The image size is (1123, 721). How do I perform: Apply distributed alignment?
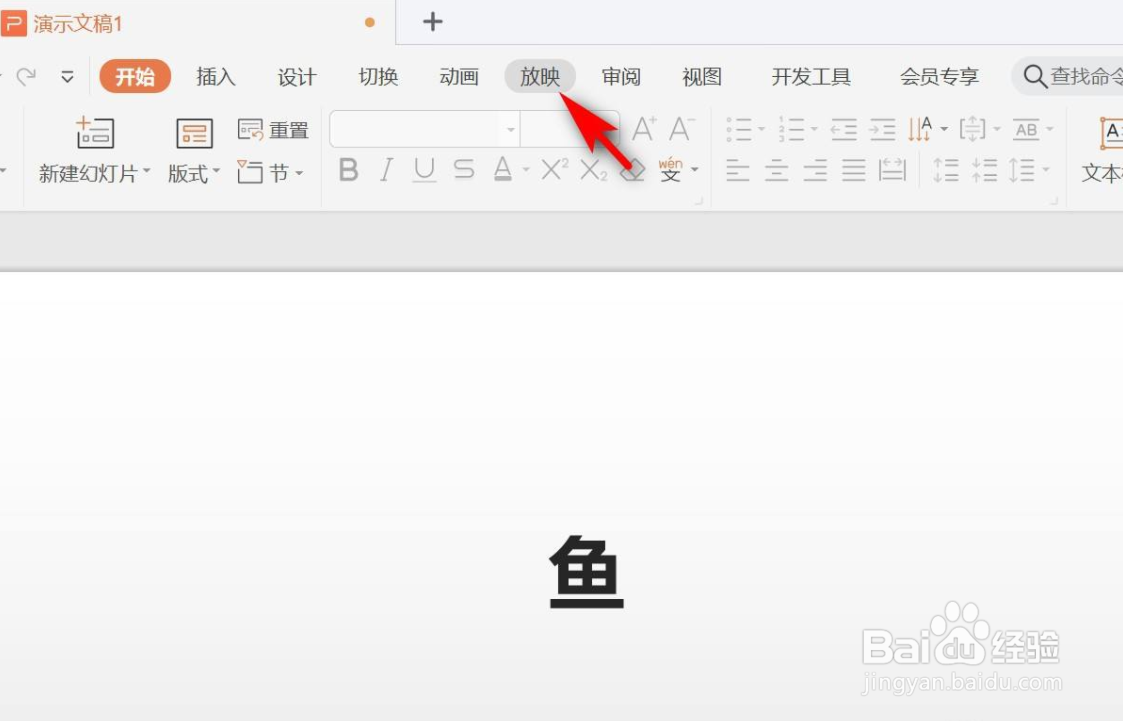point(892,170)
